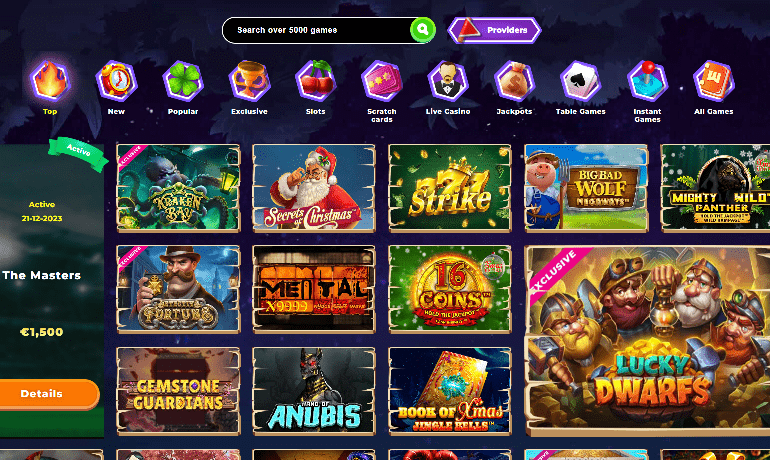Open Instant Games joystick icon
Screen dimensions: 770x460
(x=647, y=81)
